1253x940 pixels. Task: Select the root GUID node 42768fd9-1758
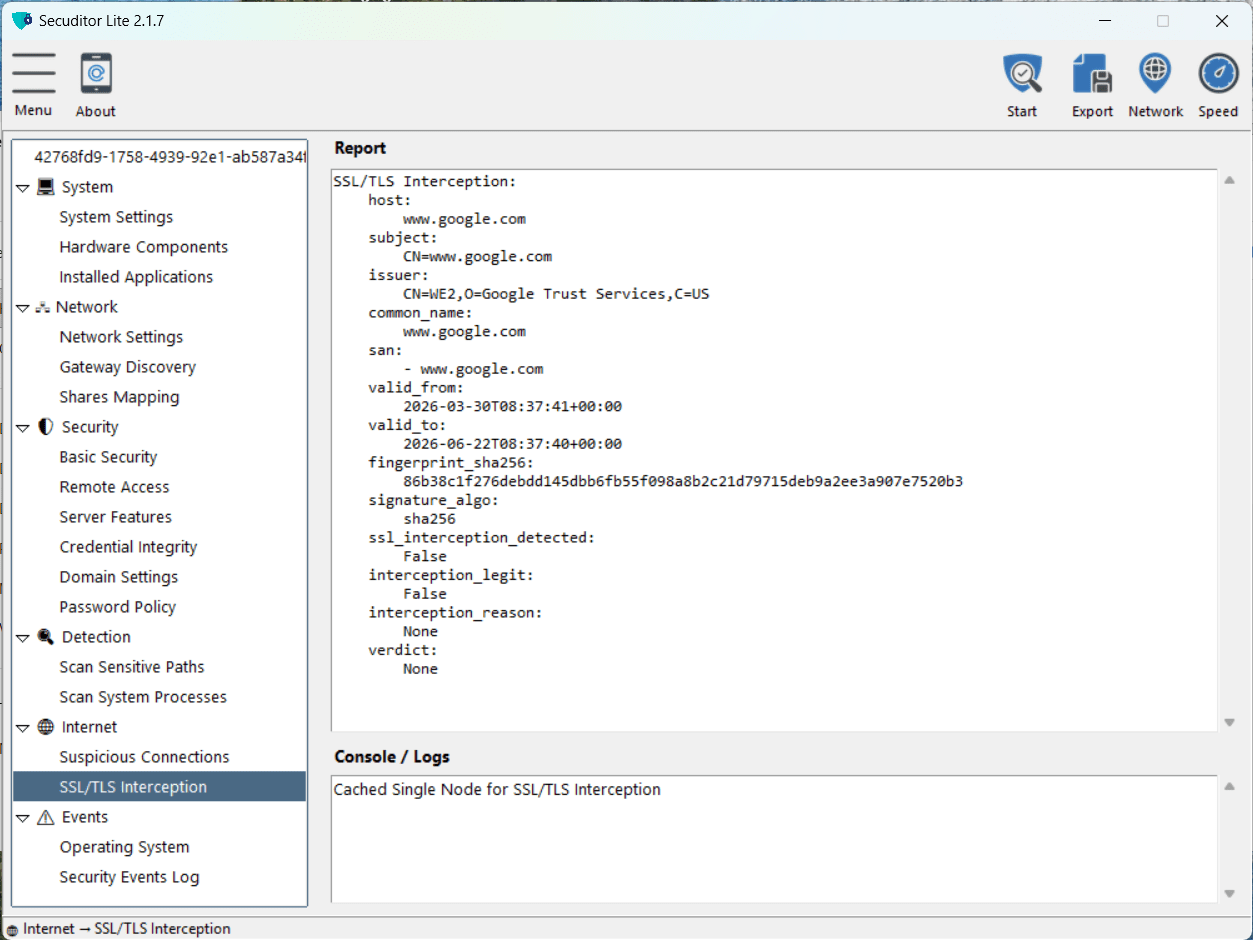pyautogui.click(x=169, y=157)
